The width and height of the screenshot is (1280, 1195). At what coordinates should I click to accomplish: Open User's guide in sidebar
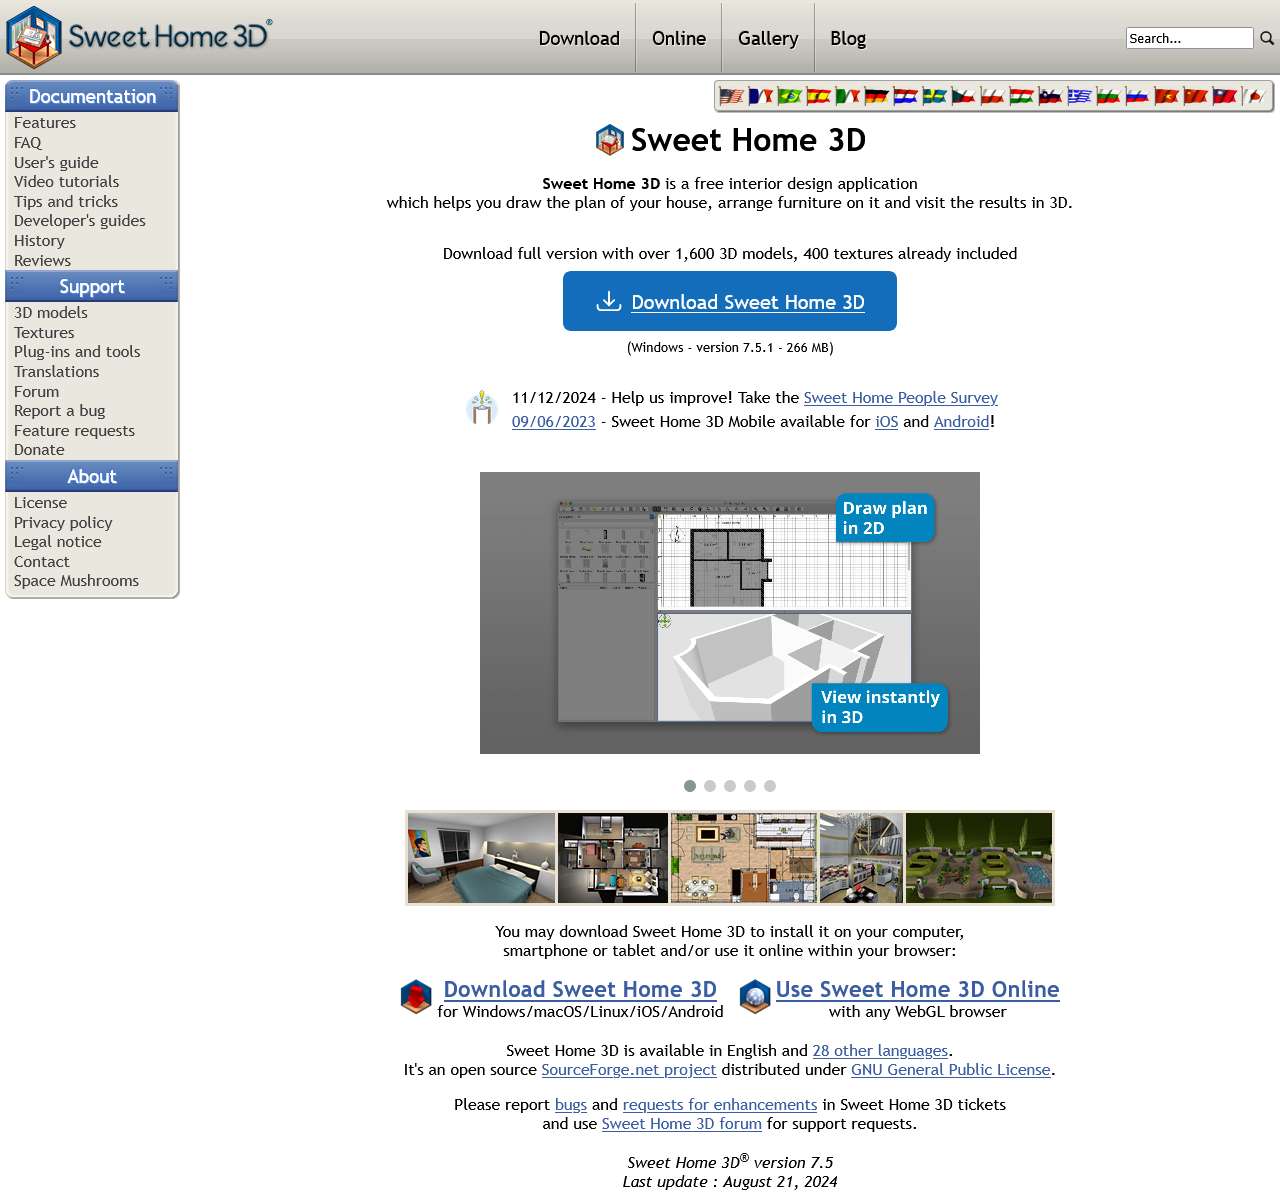tap(56, 162)
